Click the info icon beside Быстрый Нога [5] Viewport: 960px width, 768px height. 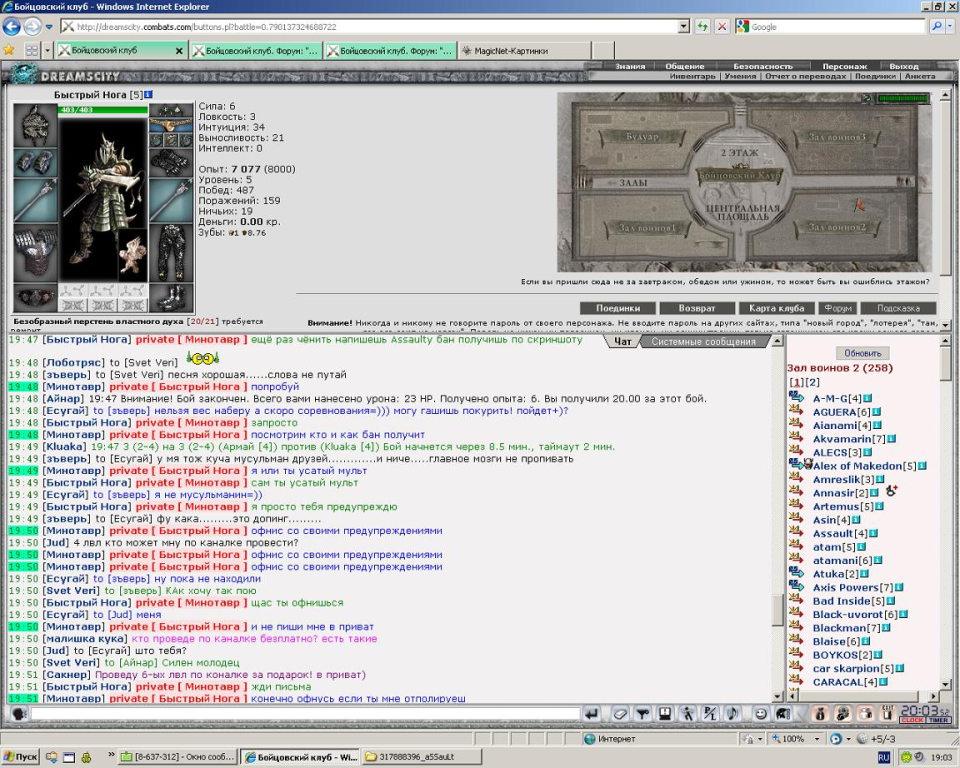coord(148,95)
